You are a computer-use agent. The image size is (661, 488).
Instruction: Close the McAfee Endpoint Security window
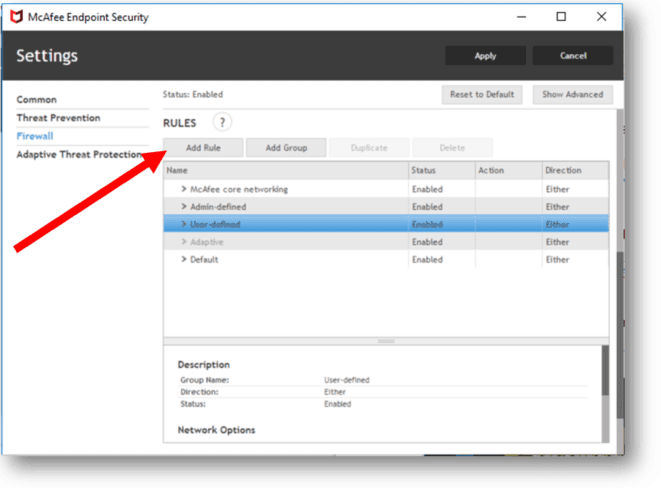click(x=601, y=17)
